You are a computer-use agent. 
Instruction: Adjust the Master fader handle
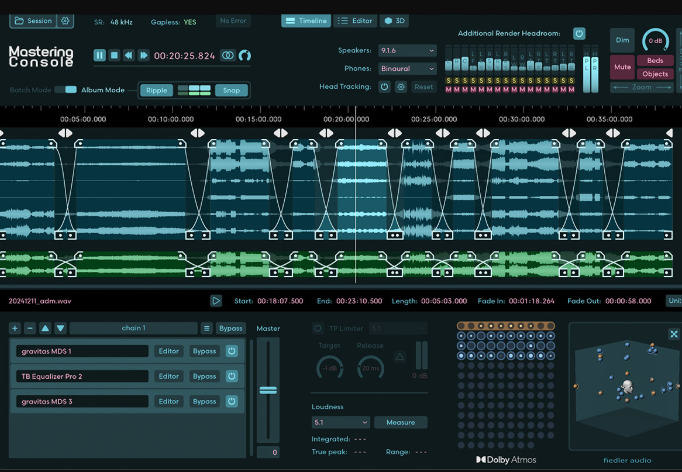click(268, 390)
